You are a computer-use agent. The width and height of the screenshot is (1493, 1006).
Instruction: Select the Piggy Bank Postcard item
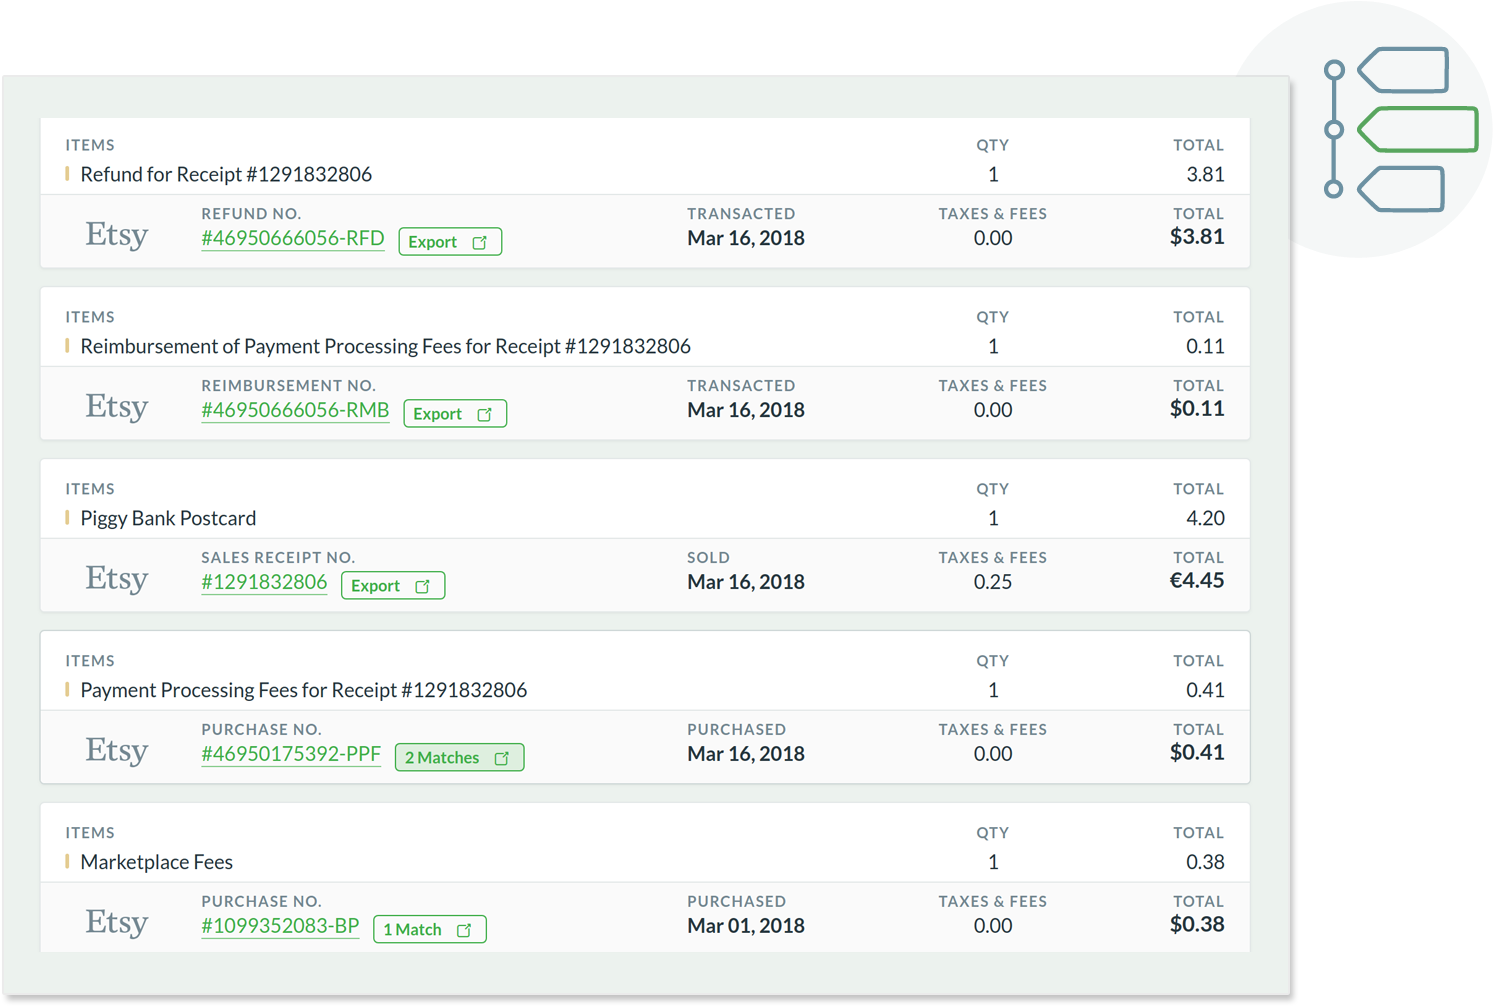coord(168,518)
